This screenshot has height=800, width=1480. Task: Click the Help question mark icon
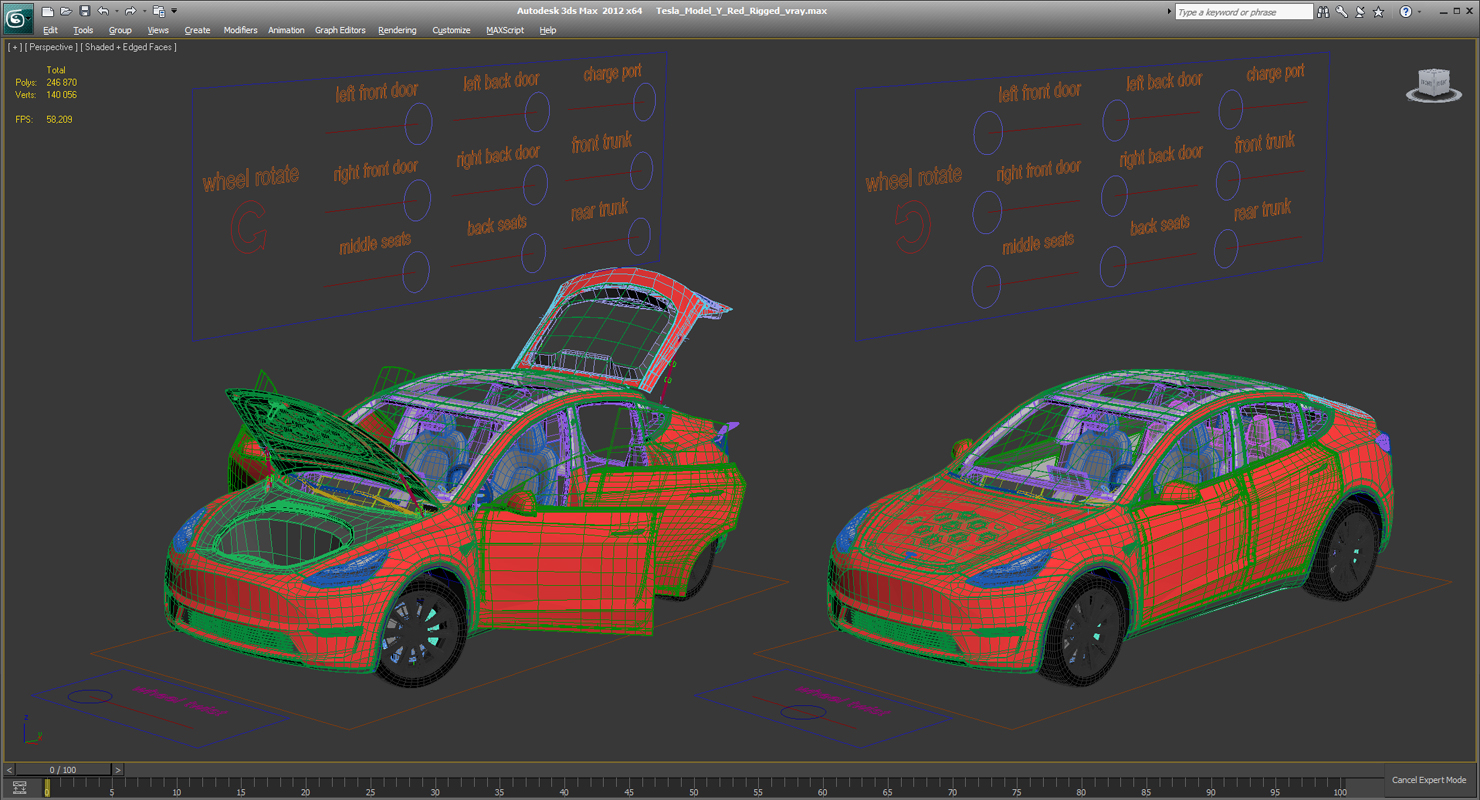point(1405,12)
